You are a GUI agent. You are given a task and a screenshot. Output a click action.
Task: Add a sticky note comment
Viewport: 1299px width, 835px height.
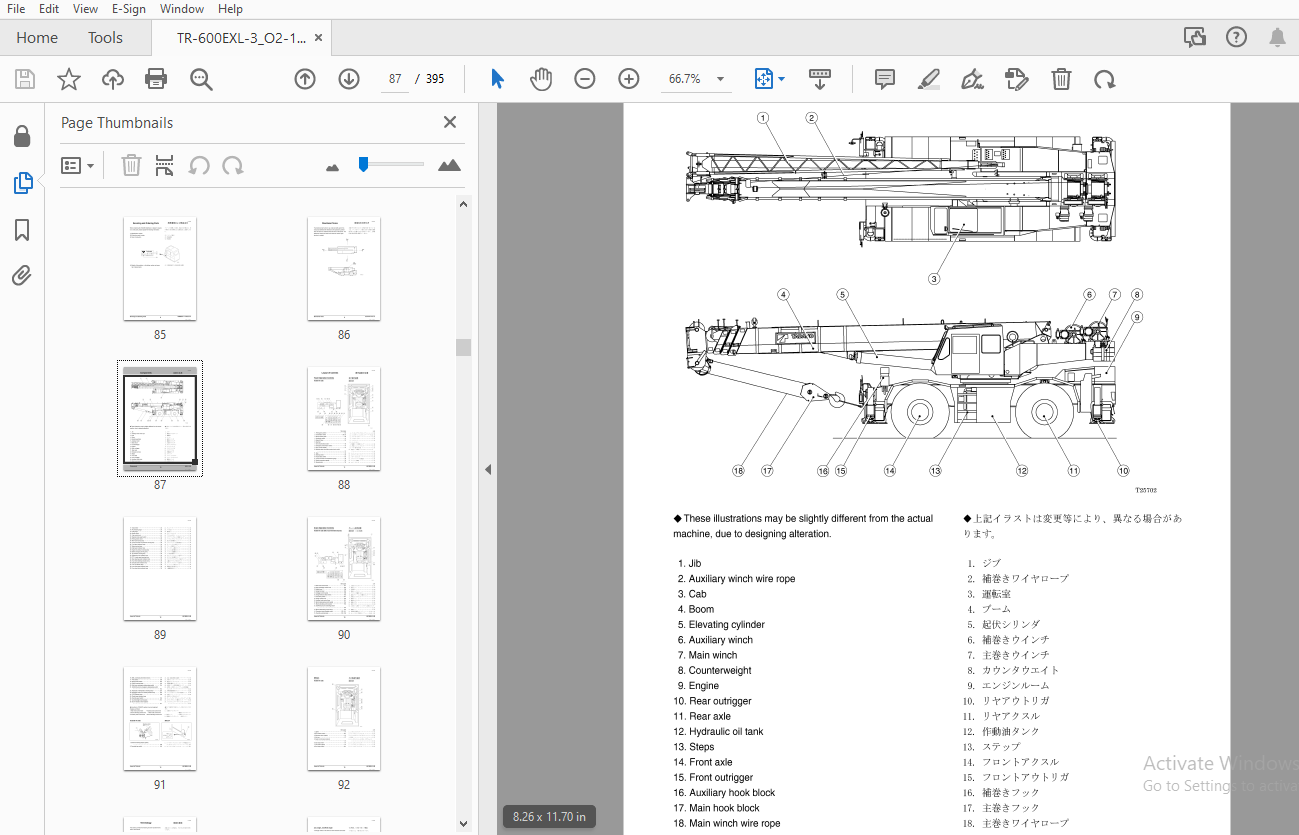(x=885, y=79)
